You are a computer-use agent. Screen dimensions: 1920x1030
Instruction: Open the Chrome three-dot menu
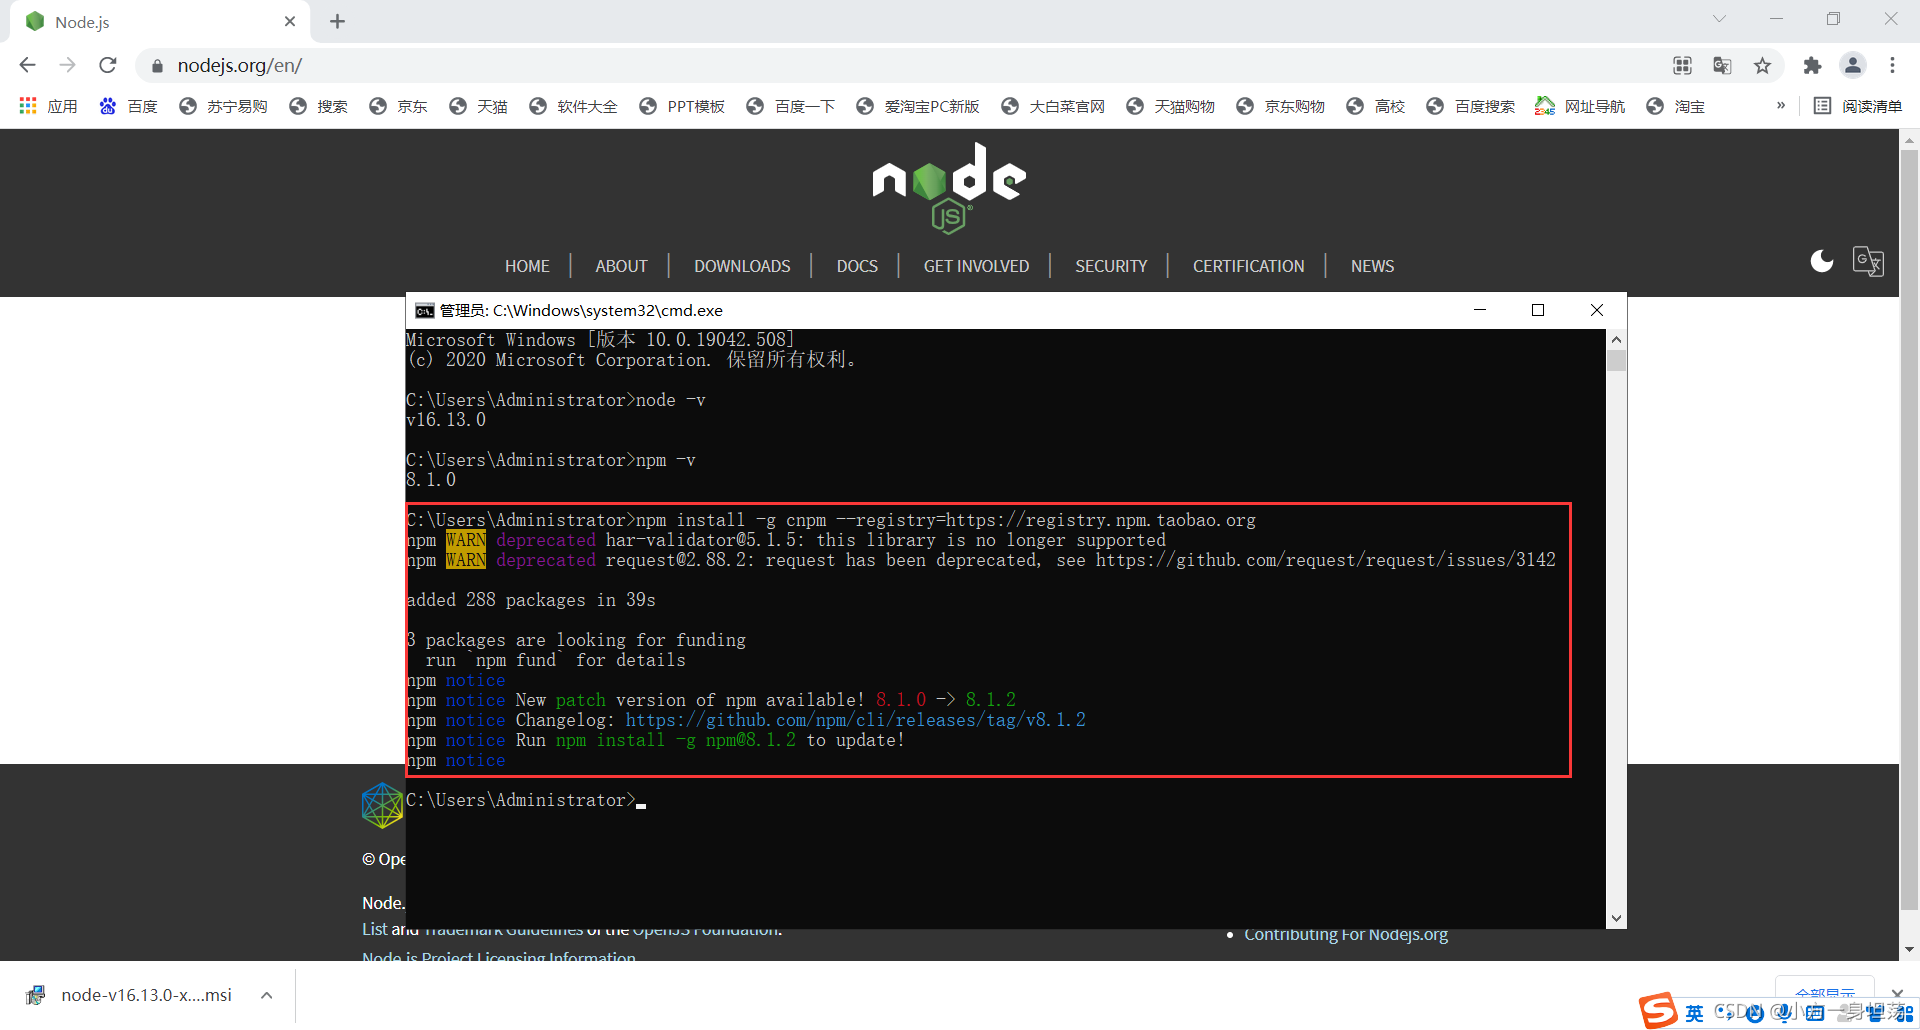pos(1892,65)
